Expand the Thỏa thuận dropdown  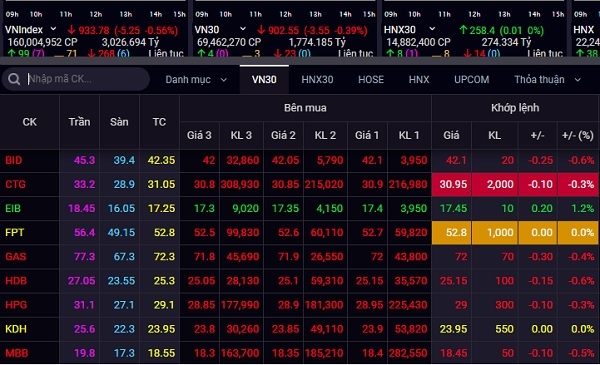[548, 80]
